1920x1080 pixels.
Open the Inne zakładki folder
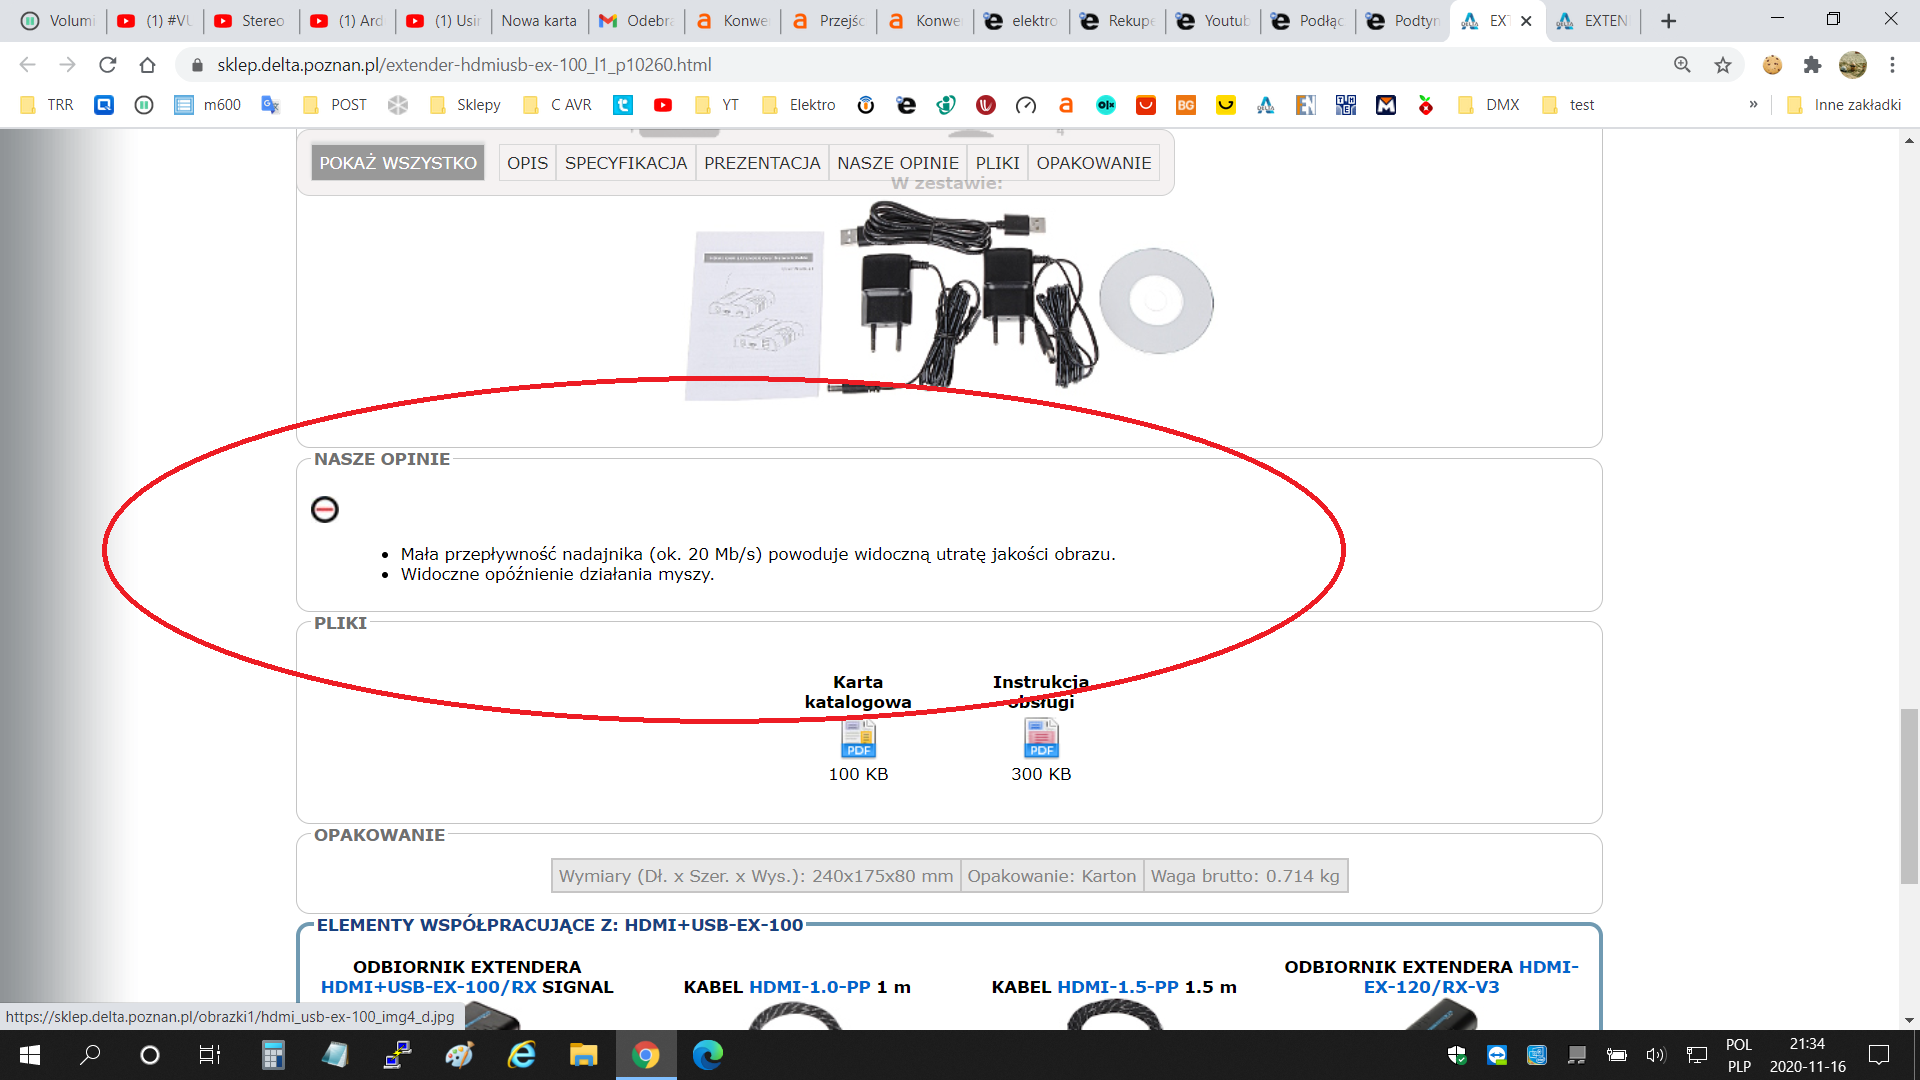[x=1844, y=105]
